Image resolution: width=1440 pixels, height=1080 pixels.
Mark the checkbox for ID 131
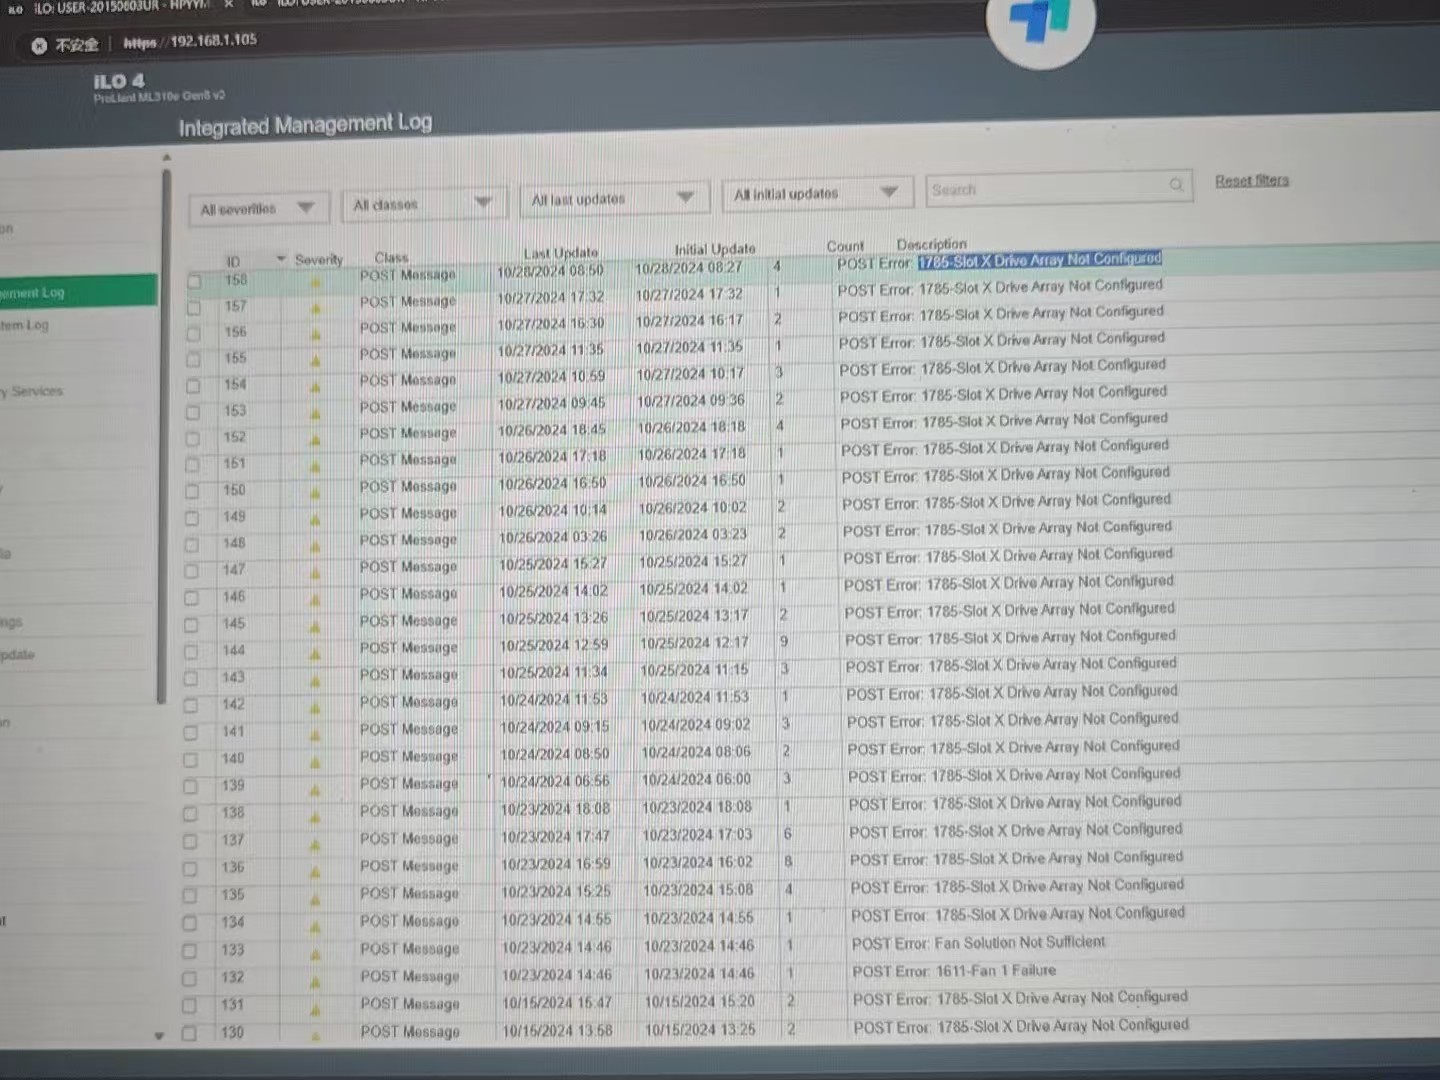[190, 1006]
